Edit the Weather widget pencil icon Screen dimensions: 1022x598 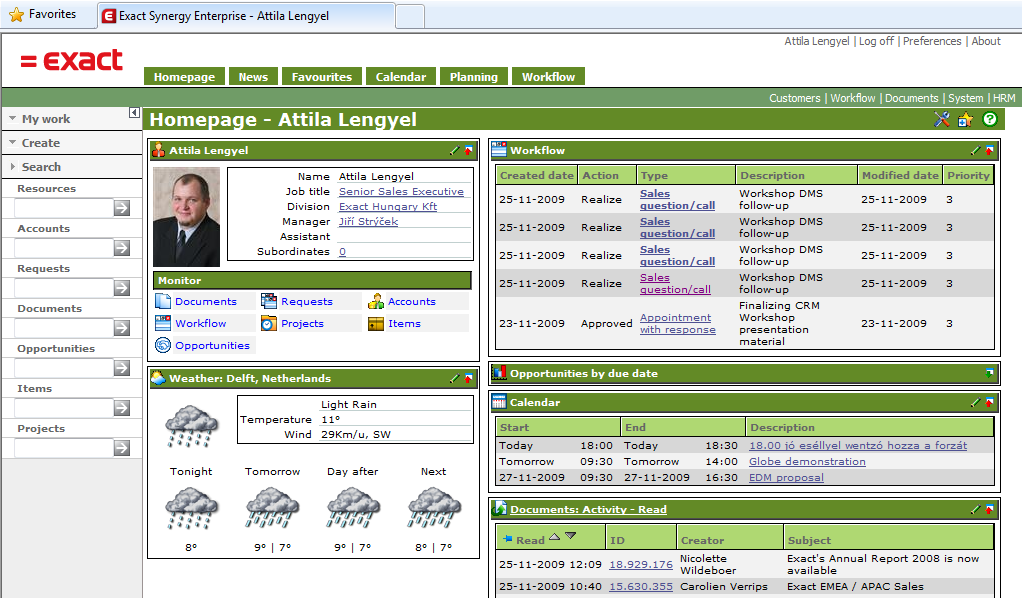pos(455,378)
